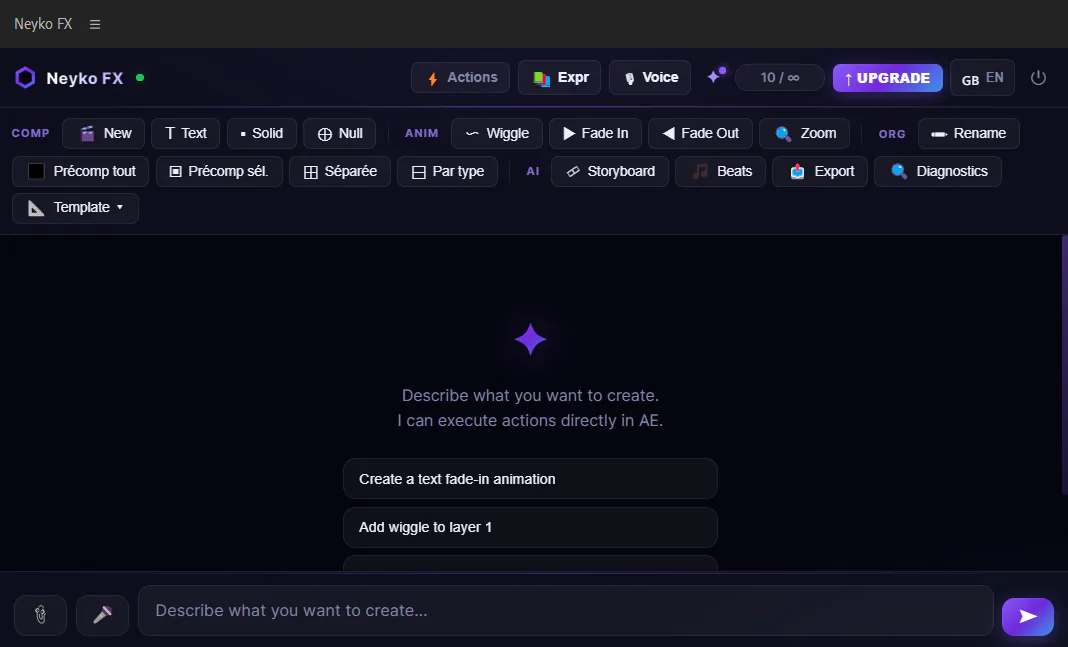Add a Text layer

[185, 133]
